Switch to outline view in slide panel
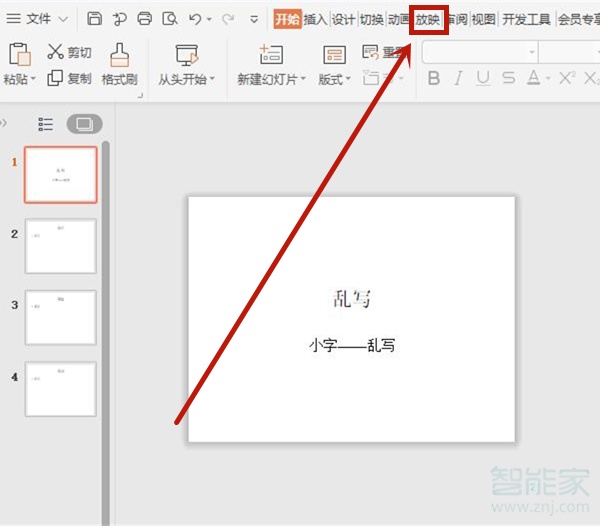 click(x=46, y=124)
